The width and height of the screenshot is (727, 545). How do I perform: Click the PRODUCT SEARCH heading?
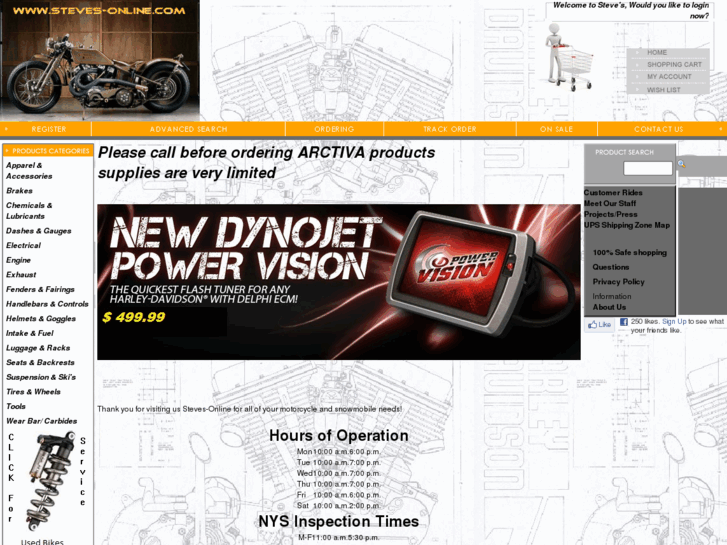click(624, 152)
